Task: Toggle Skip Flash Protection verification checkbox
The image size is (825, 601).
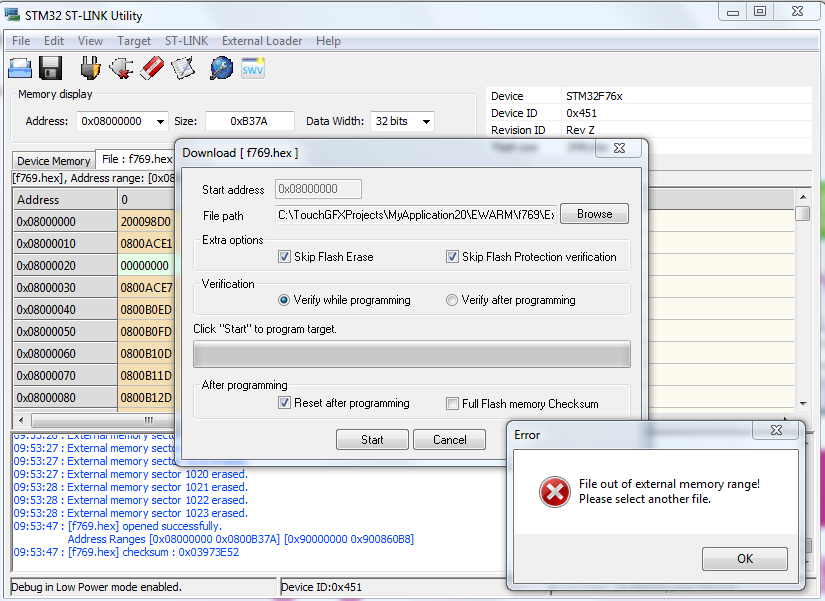Action: click(452, 257)
